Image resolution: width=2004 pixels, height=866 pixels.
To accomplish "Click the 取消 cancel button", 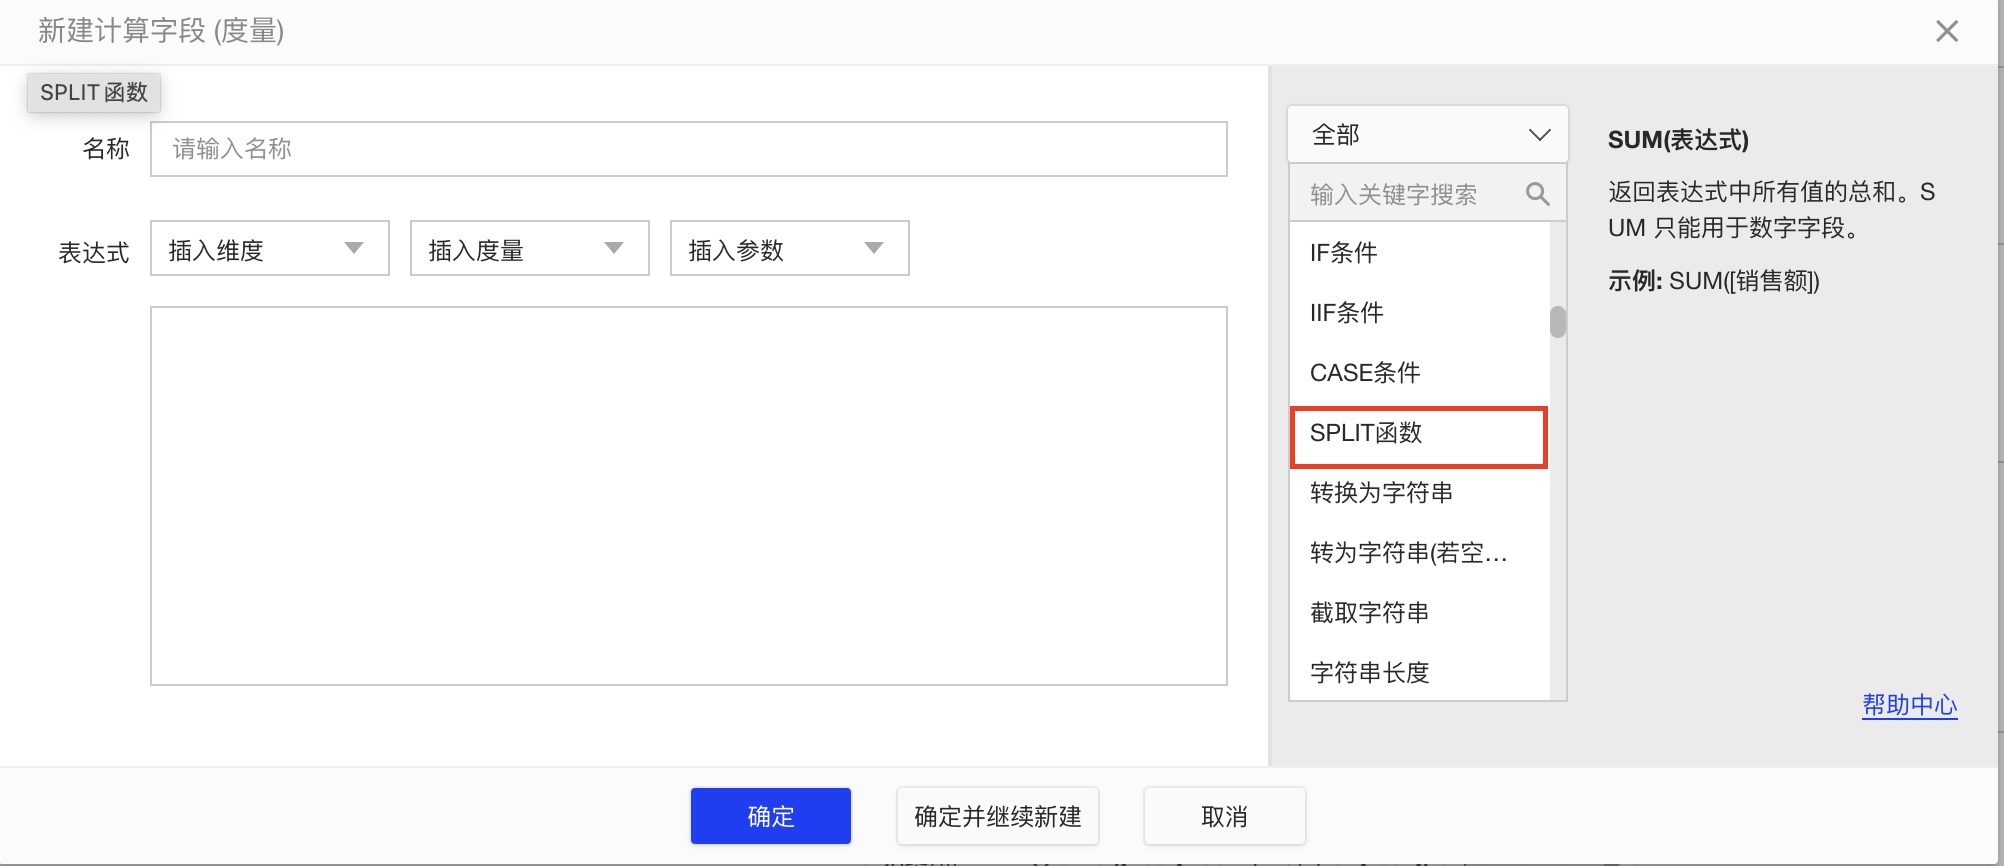I will 1224,816.
